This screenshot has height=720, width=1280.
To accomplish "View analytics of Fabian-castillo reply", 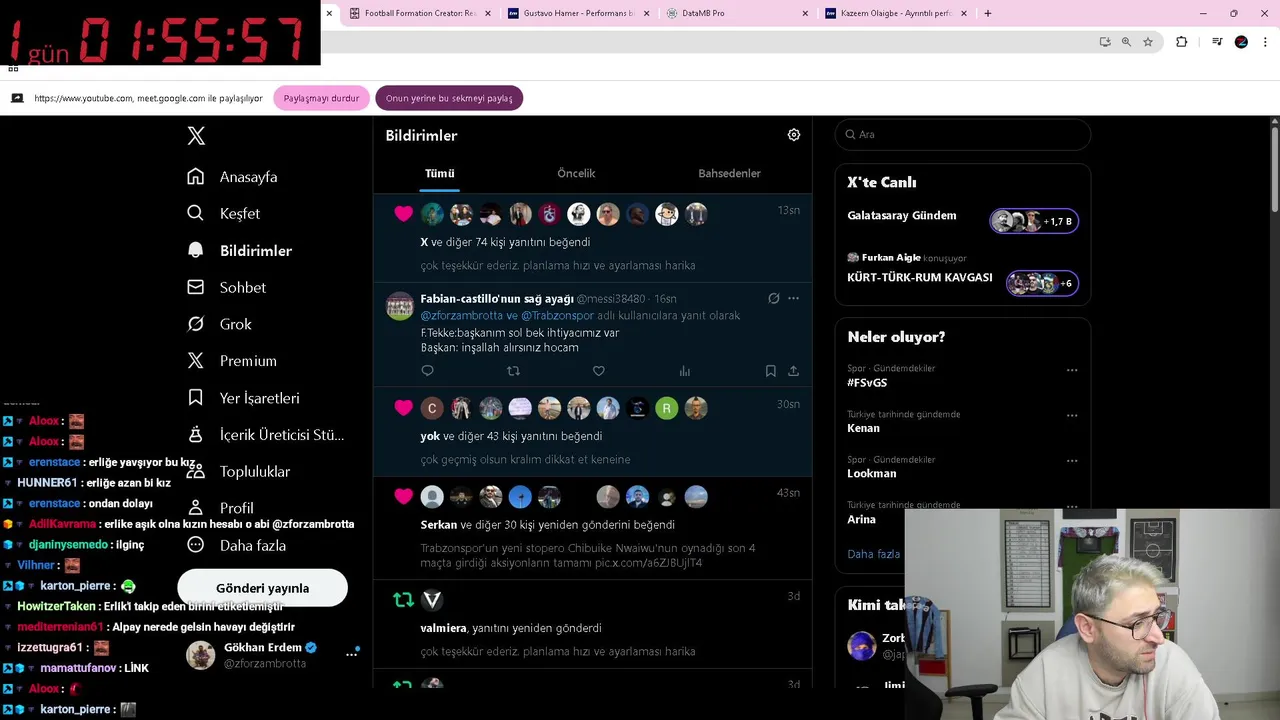I will click(685, 371).
